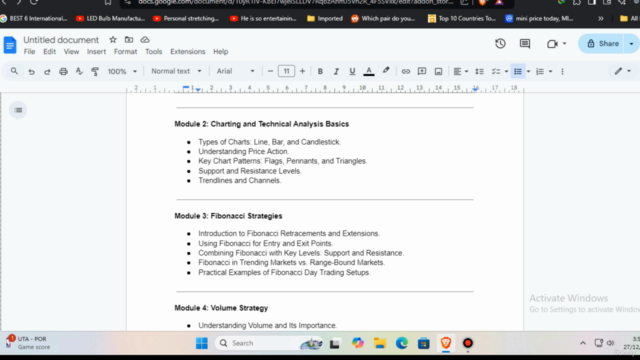
Task: Activate the paint format tool
Action: (x=95, y=71)
